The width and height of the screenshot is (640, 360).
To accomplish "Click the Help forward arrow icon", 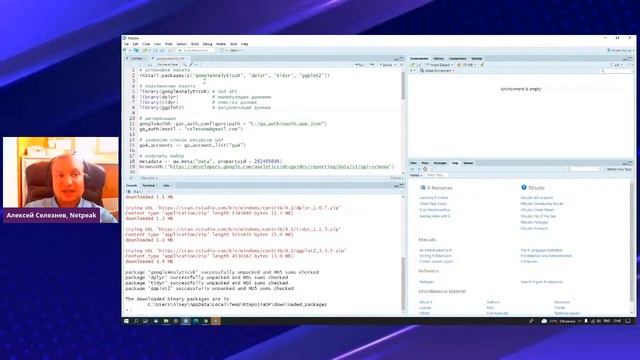I will (418, 169).
